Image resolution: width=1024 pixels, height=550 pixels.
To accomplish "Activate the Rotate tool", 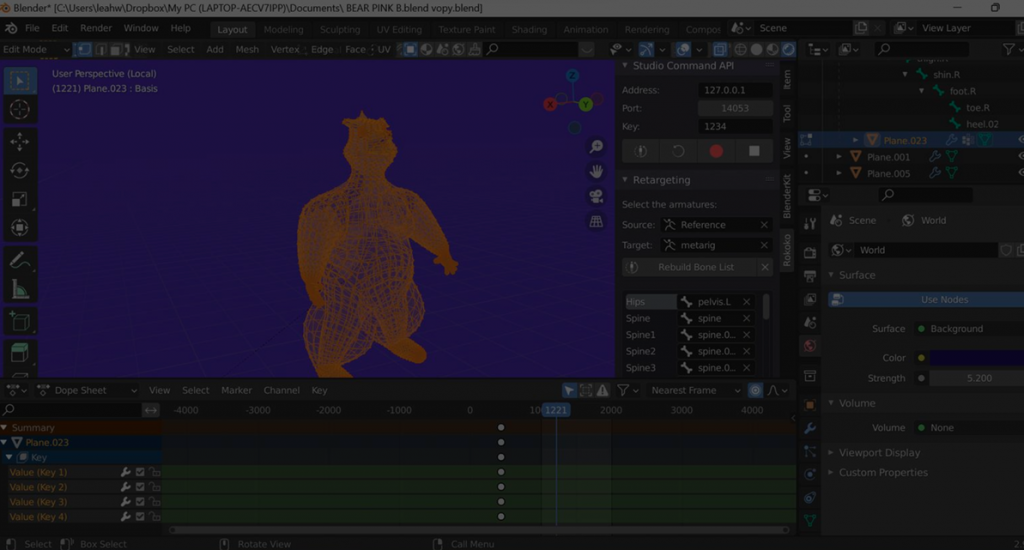I will tap(20, 170).
